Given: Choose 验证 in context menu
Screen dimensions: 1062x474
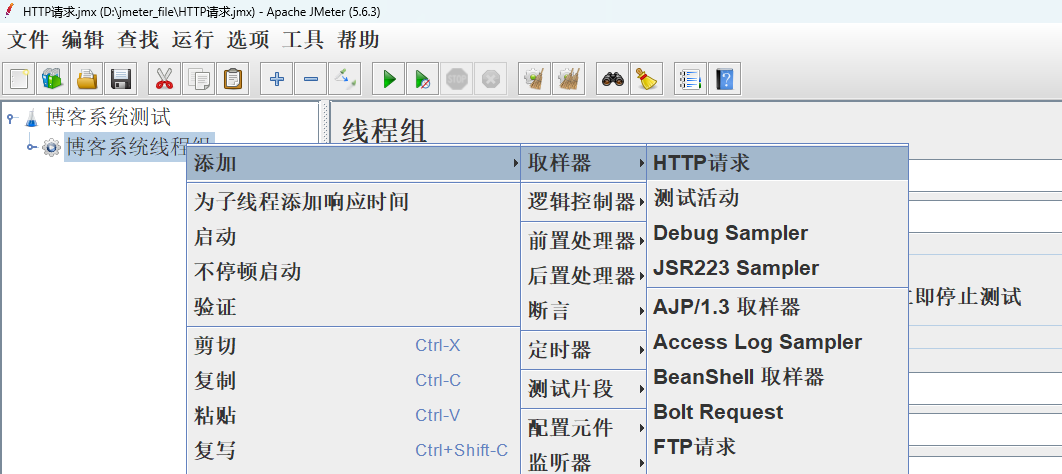Looking at the screenshot, I should [x=353, y=308].
